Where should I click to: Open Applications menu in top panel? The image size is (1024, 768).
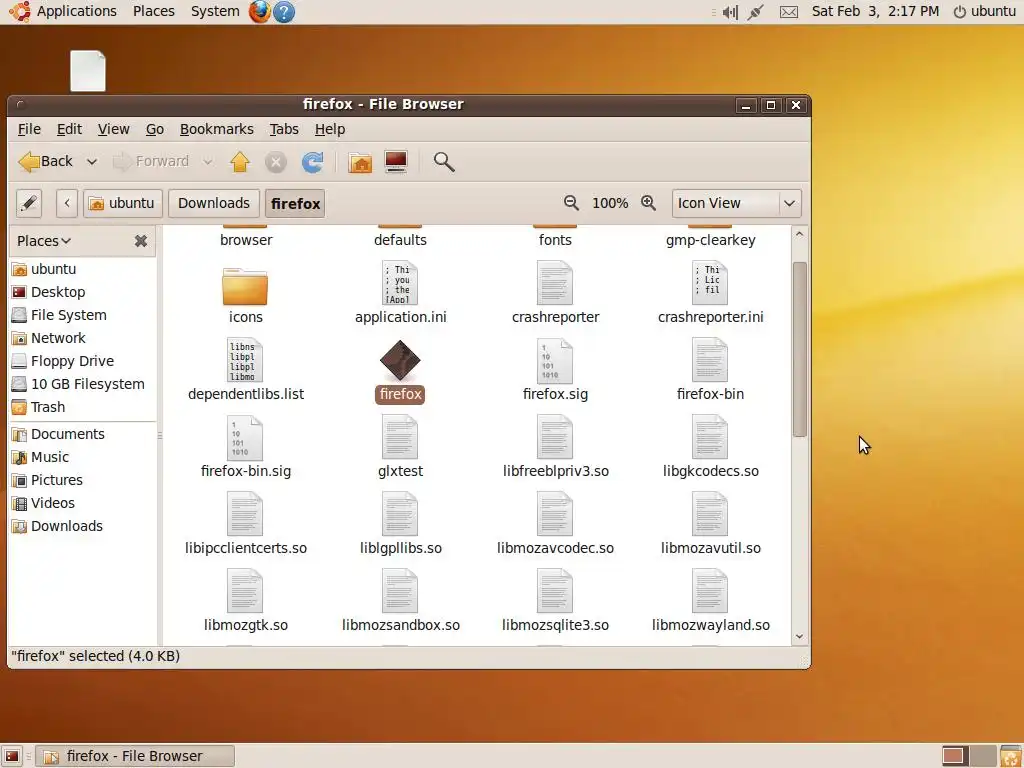[x=63, y=11]
